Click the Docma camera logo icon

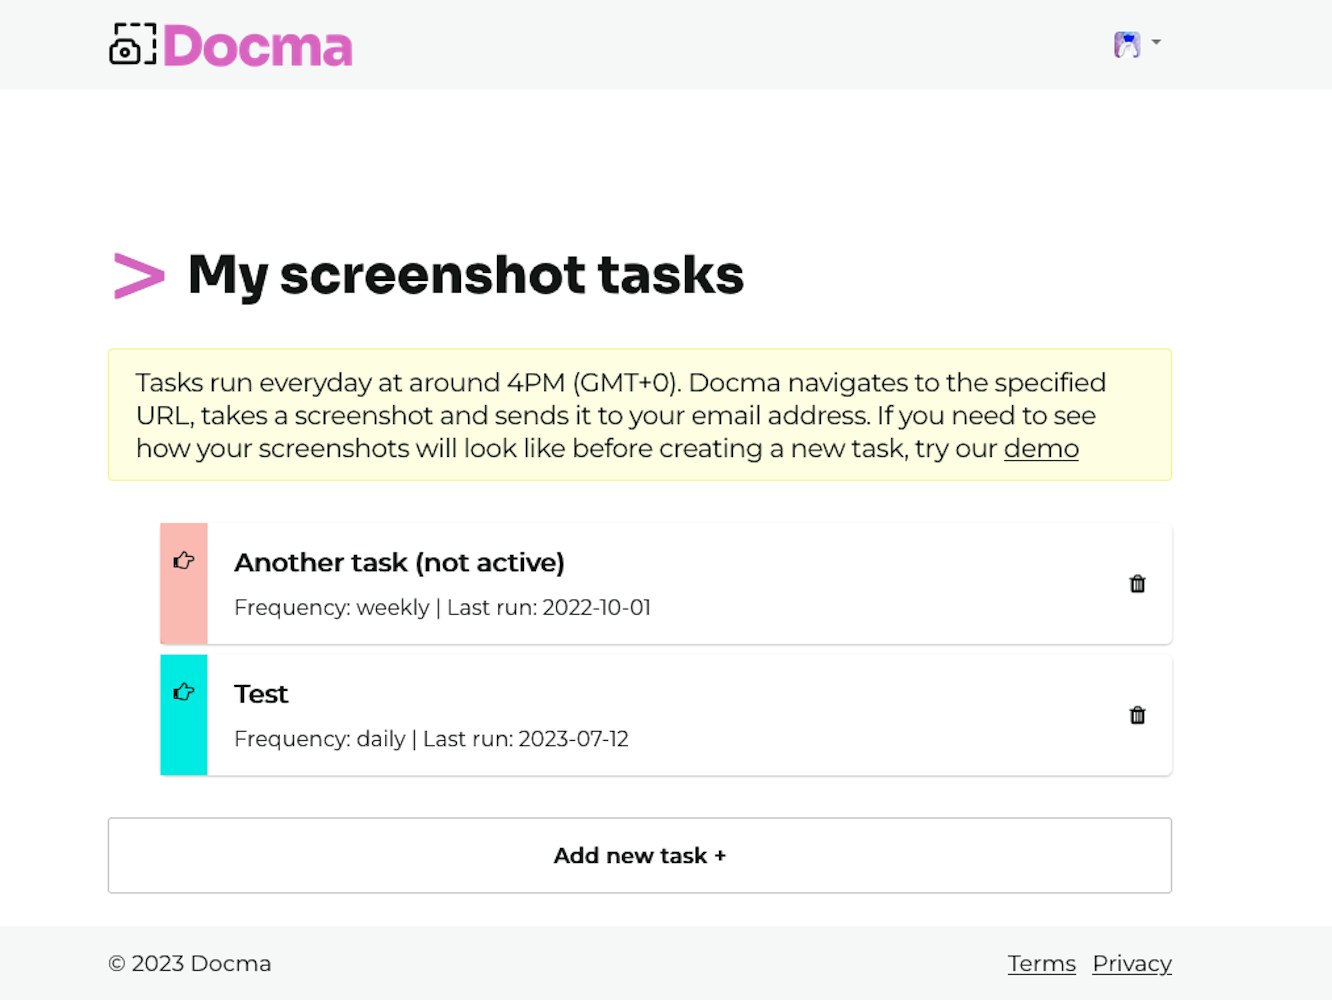click(x=133, y=44)
